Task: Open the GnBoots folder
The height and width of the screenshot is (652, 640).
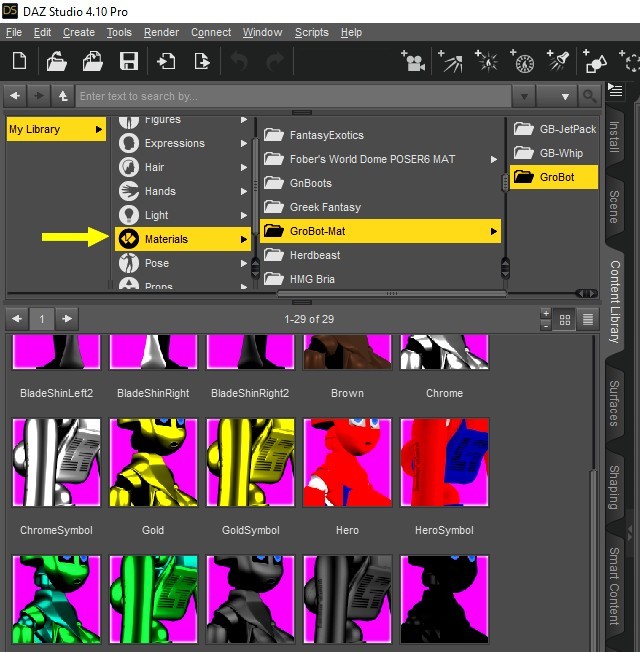Action: click(381, 183)
